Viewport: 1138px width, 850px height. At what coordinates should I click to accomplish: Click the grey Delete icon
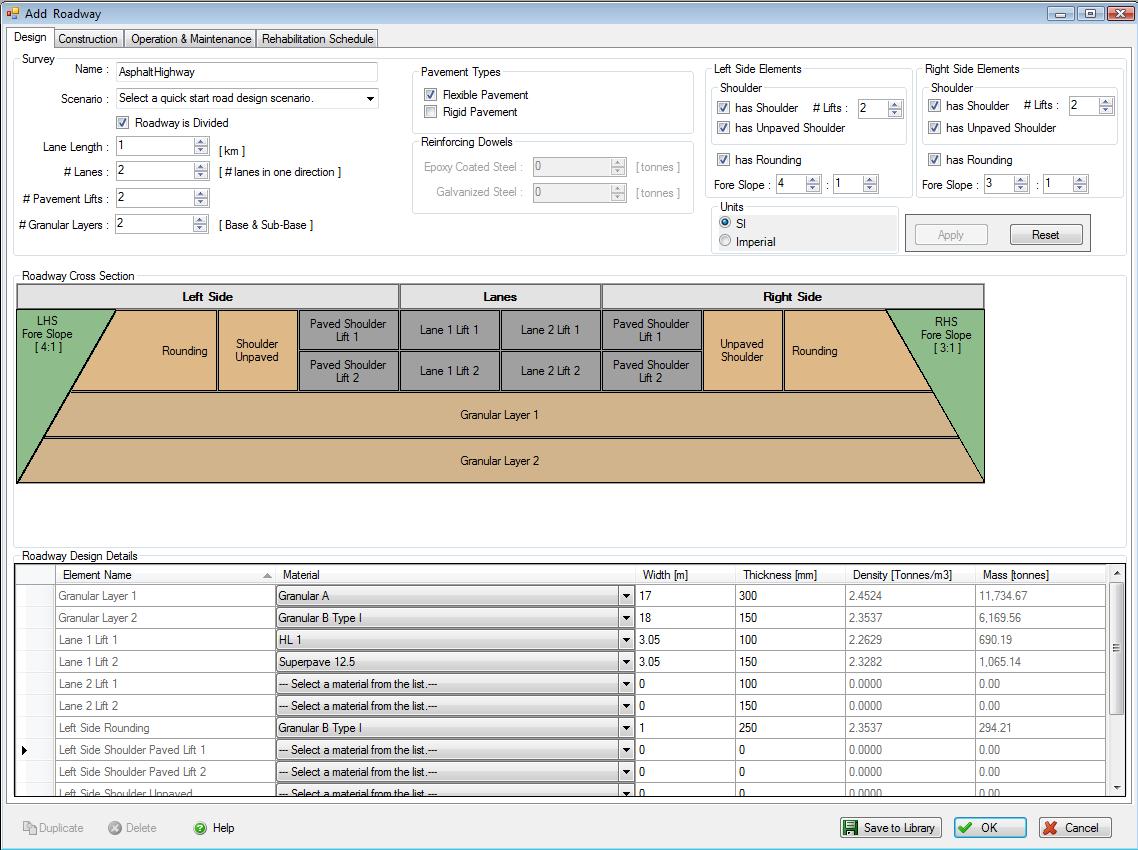pos(115,828)
